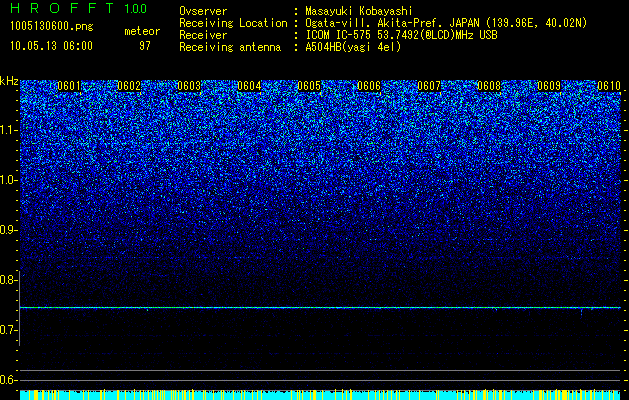Click the cyan-yellow meteor detection bar at bottom
Screen dimensions: 629x400
[320, 395]
